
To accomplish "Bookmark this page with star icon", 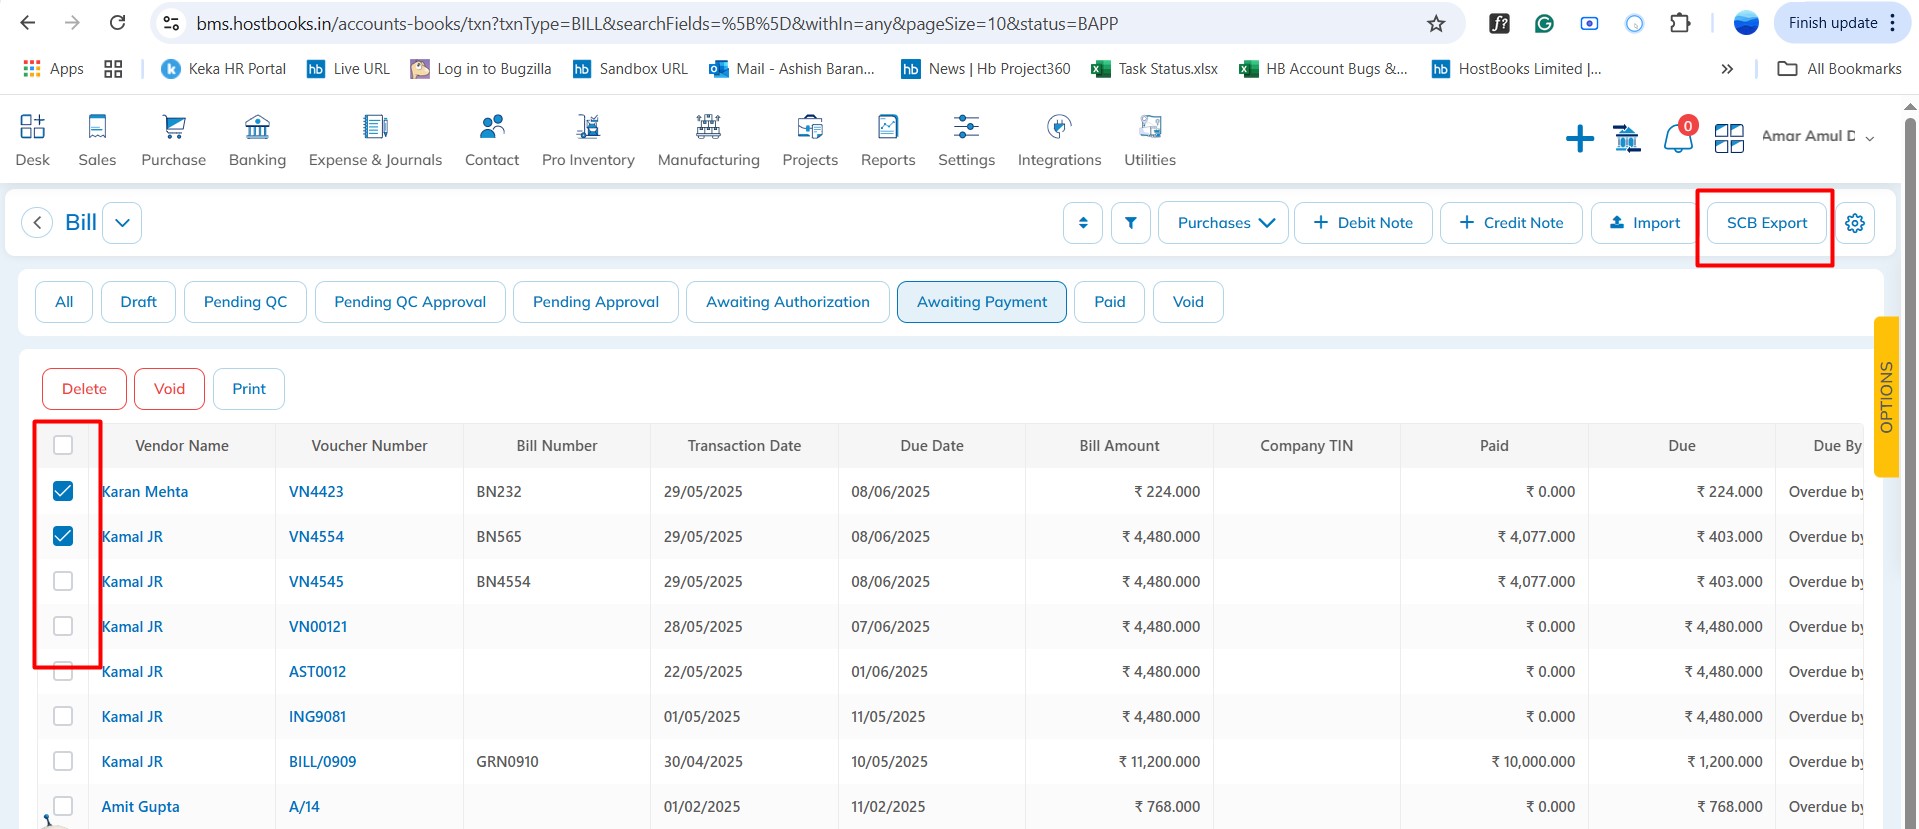I will [1436, 23].
